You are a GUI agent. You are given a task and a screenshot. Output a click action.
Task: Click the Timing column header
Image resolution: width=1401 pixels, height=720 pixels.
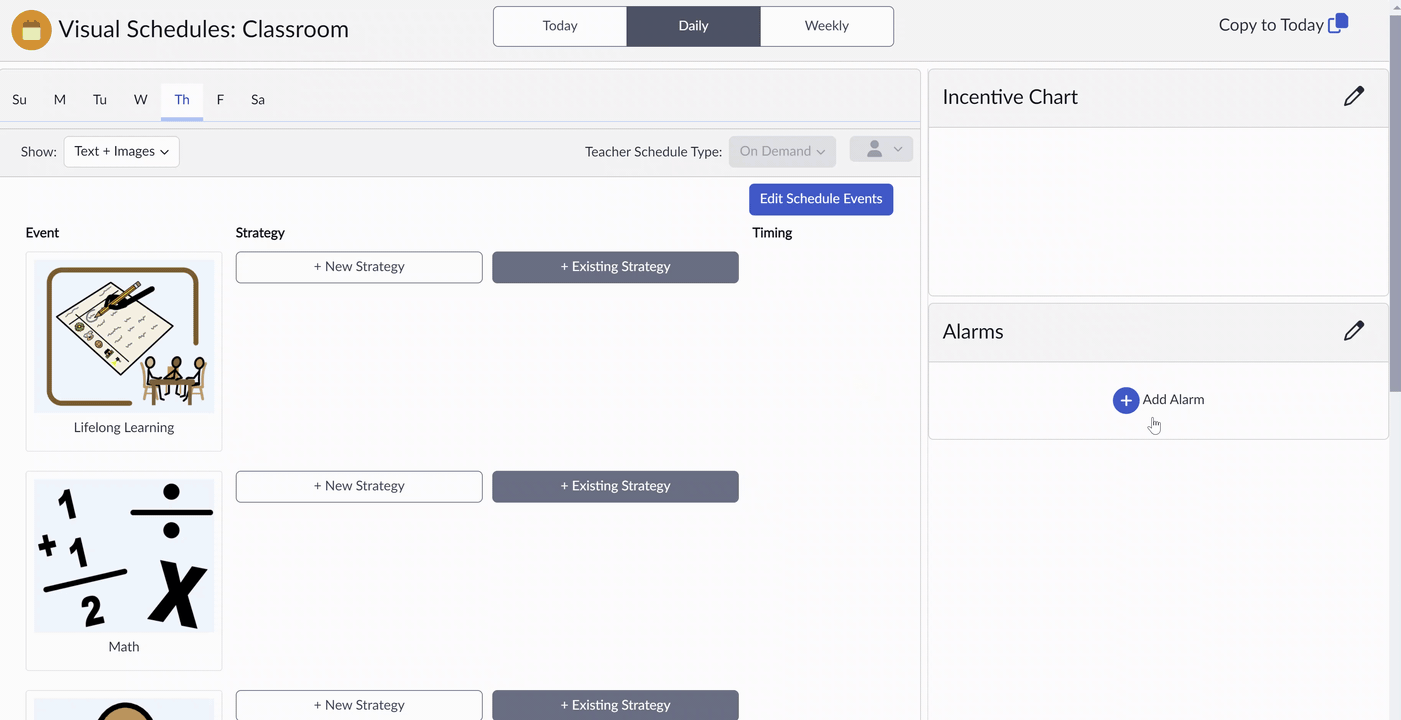point(772,233)
